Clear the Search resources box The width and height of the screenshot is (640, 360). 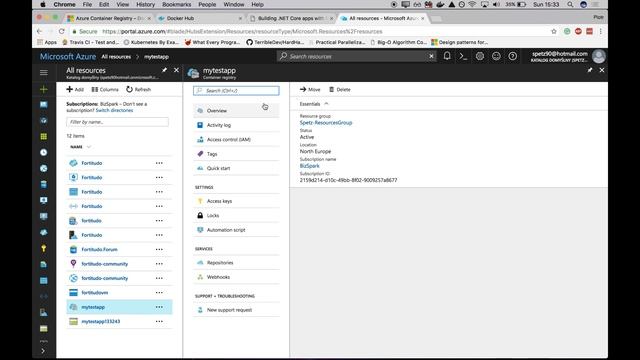tap(431, 56)
